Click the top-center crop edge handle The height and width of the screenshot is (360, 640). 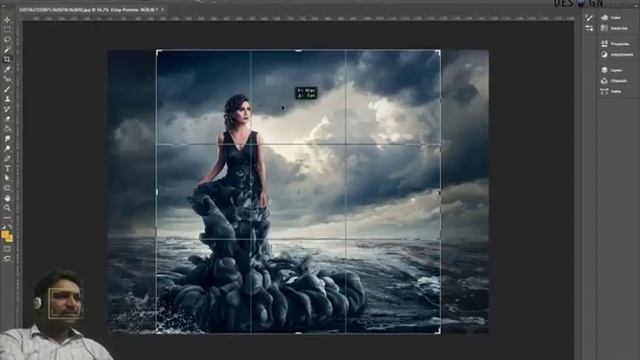[x=298, y=51]
